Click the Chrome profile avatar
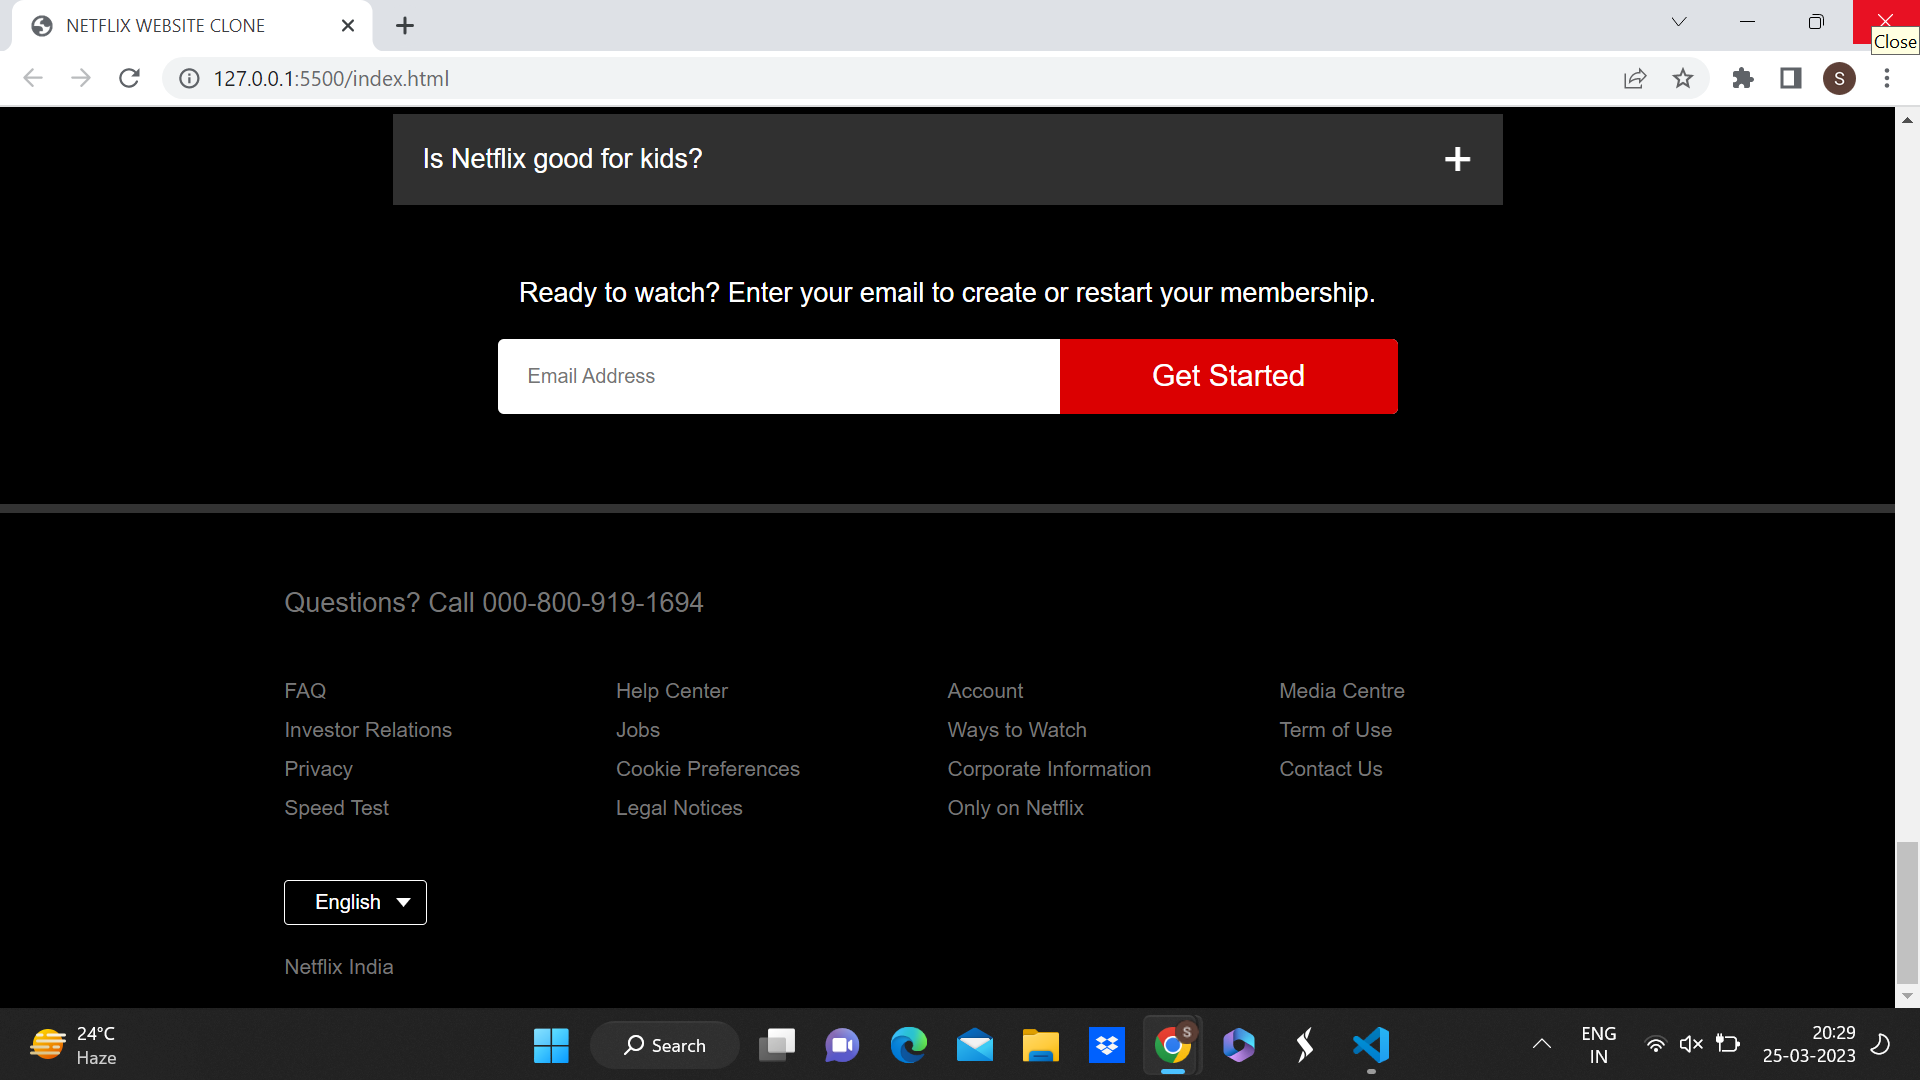This screenshot has width=1920, height=1080. [1840, 78]
